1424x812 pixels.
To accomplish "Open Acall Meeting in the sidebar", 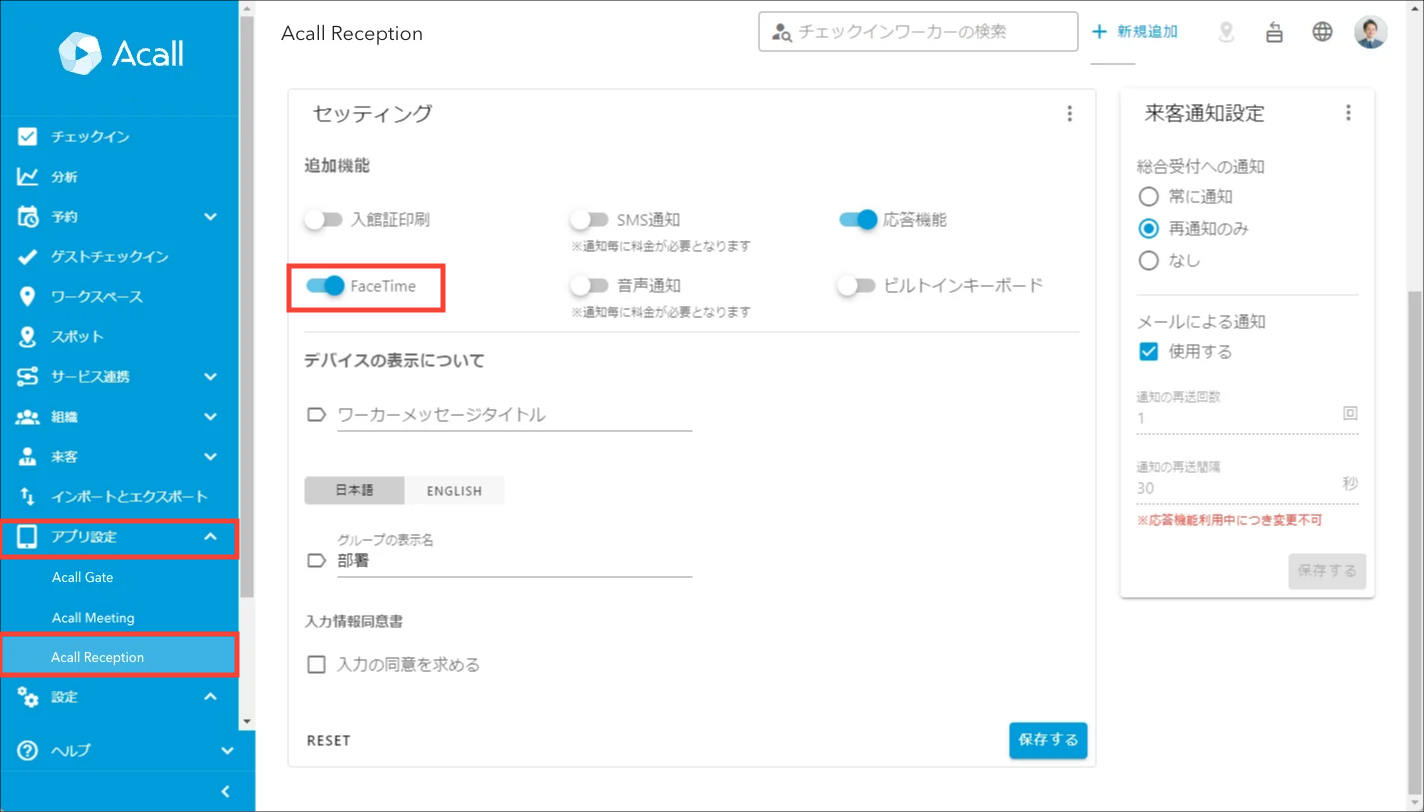I will pyautogui.click(x=93, y=618).
